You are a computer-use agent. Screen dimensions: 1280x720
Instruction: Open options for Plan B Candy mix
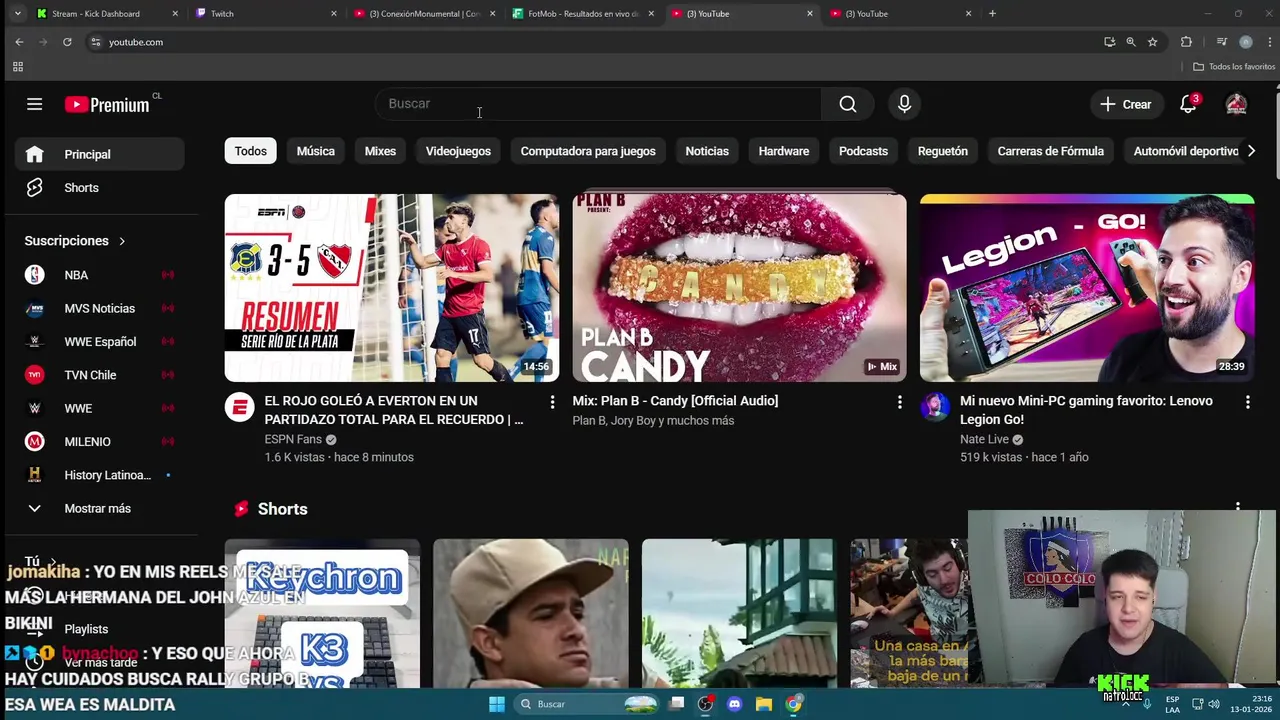tap(899, 402)
